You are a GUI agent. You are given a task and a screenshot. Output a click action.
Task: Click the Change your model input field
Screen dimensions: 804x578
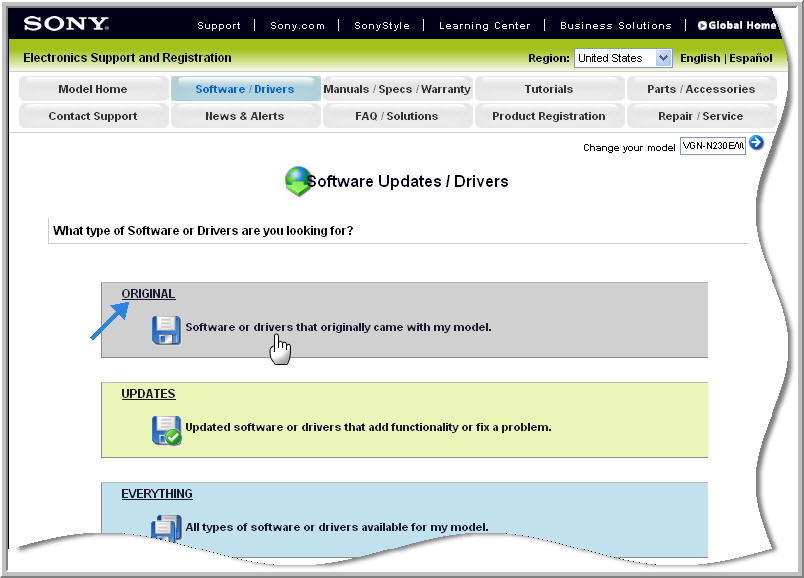[713, 146]
